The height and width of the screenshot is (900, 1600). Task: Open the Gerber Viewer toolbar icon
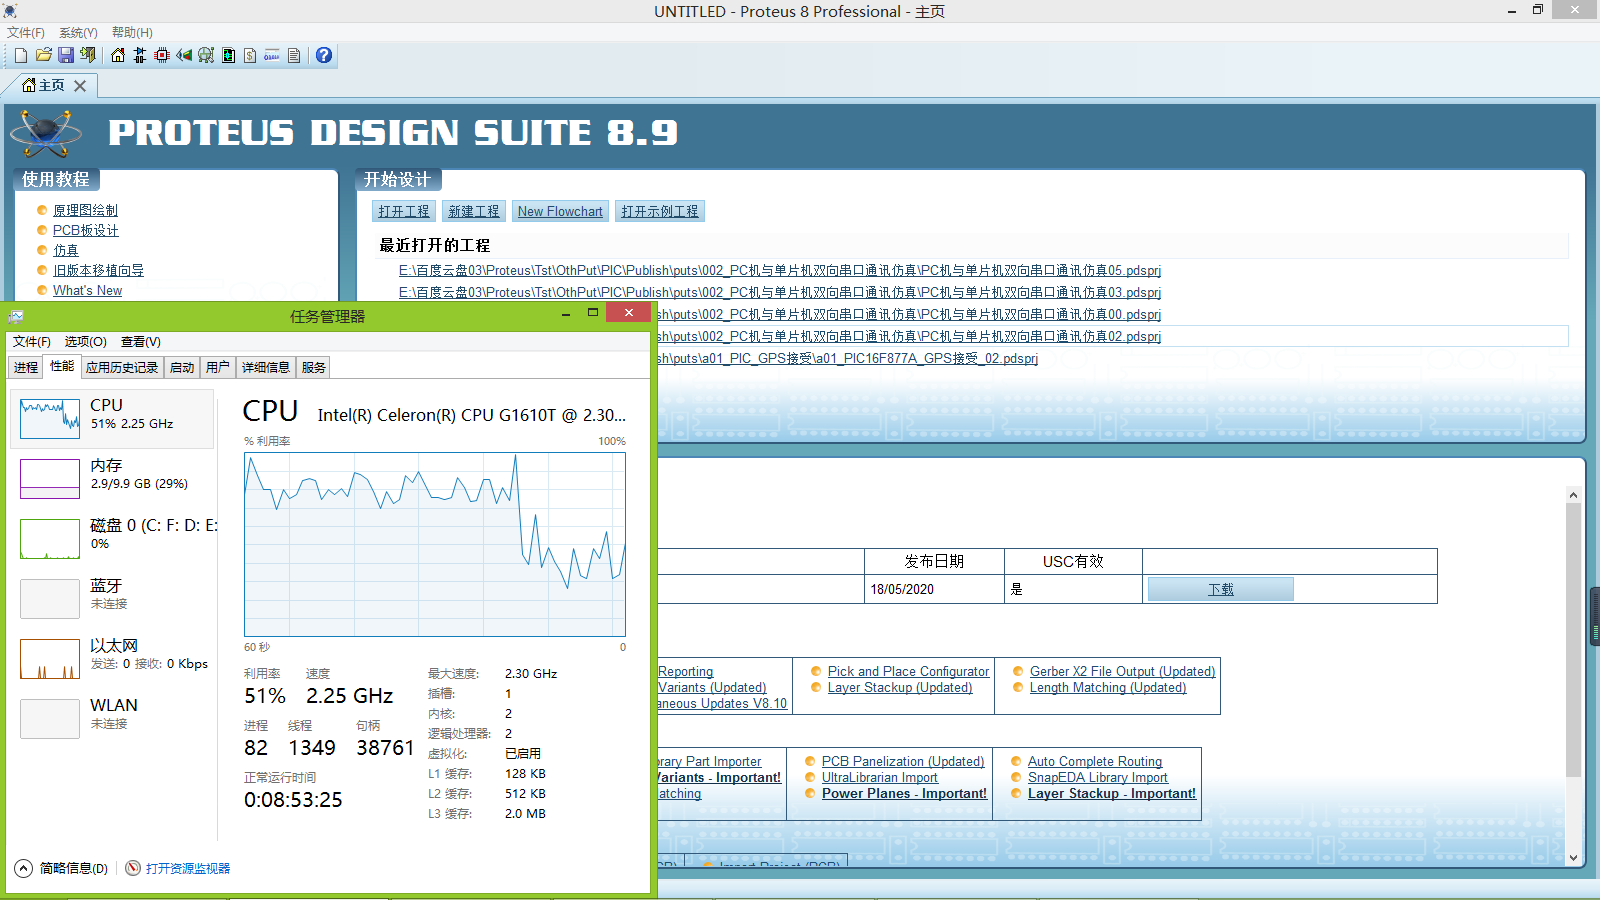coord(206,55)
